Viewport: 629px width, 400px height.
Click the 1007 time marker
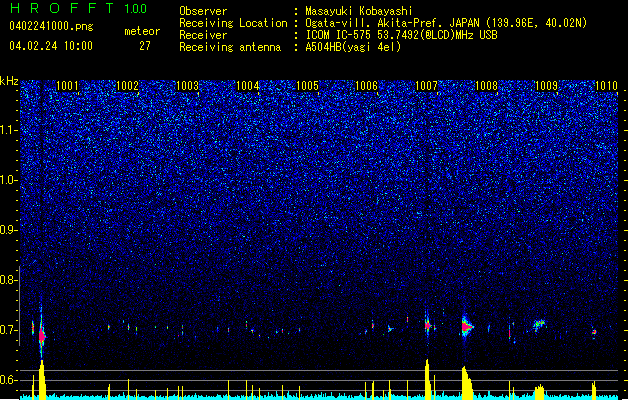(x=426, y=86)
